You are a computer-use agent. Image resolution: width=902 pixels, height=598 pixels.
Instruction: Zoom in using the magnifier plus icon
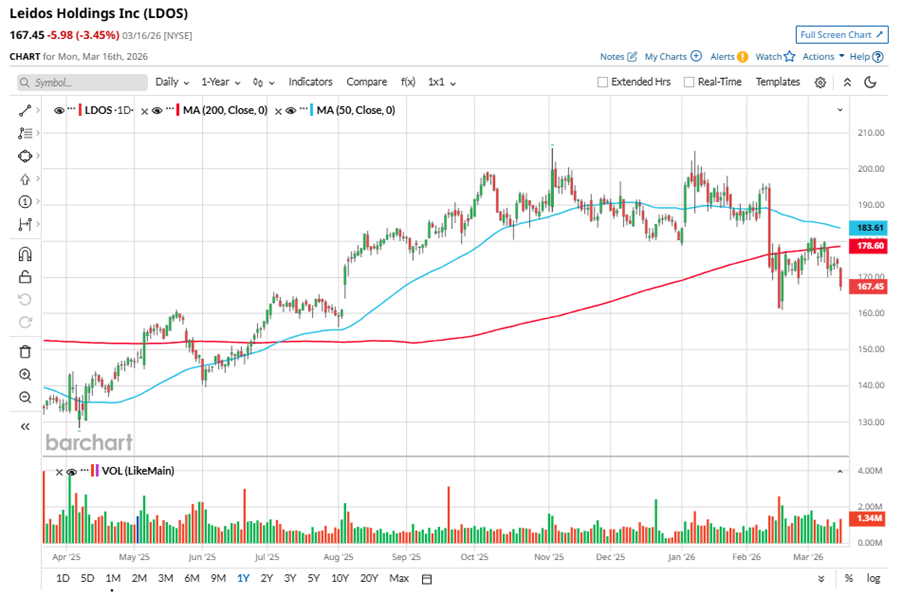point(25,375)
